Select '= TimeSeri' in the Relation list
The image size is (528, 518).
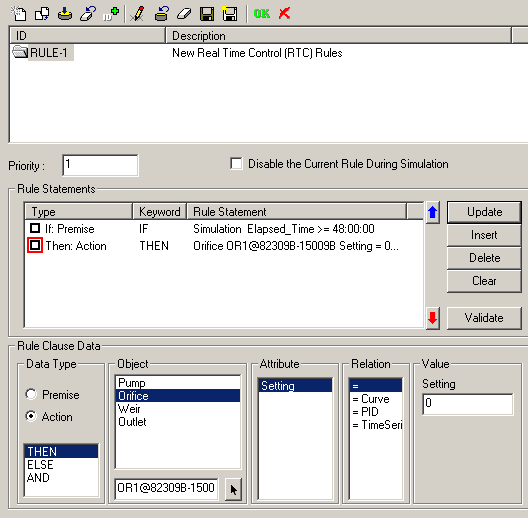point(376,425)
